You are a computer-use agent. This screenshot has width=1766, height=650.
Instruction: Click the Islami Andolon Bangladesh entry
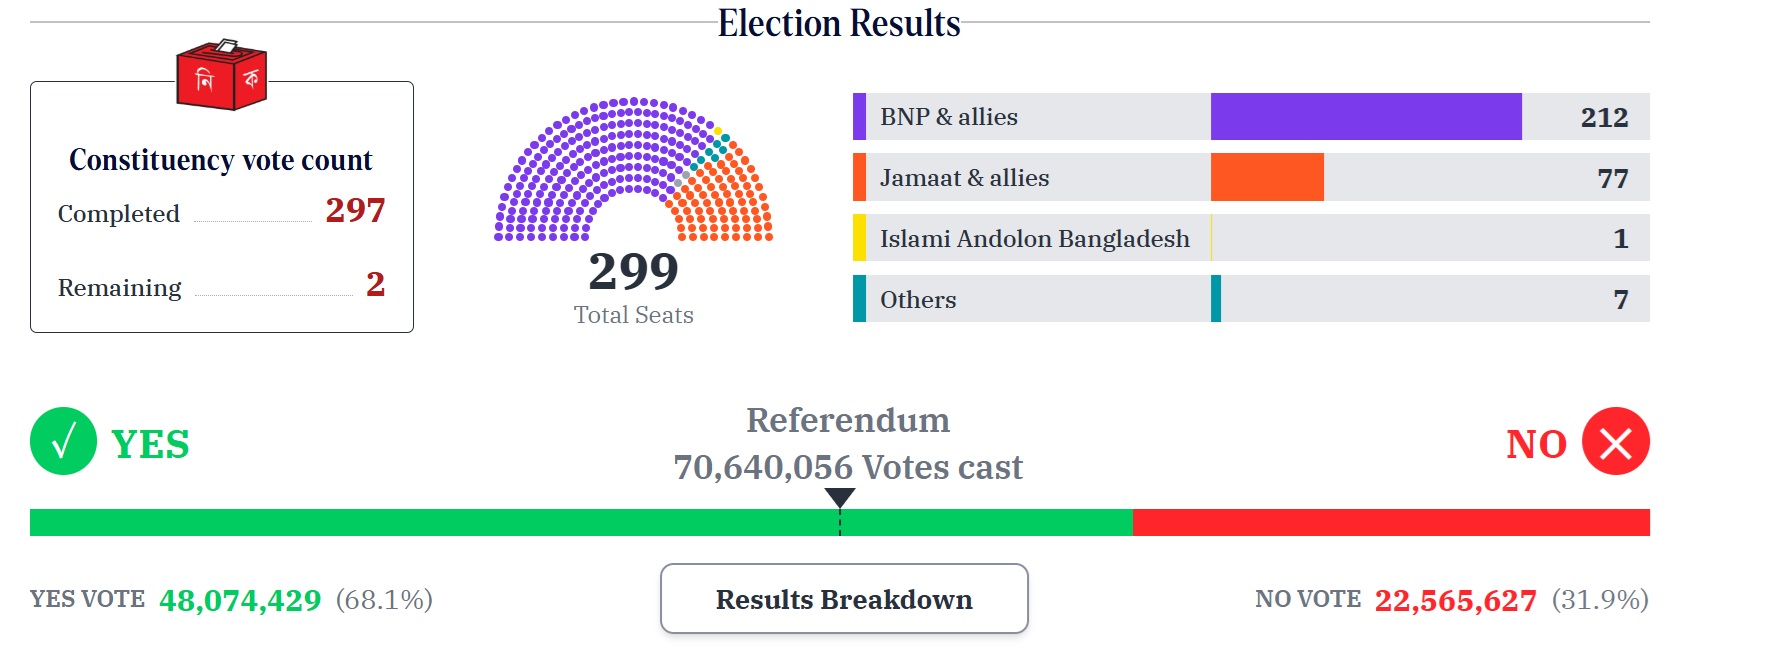click(1034, 238)
